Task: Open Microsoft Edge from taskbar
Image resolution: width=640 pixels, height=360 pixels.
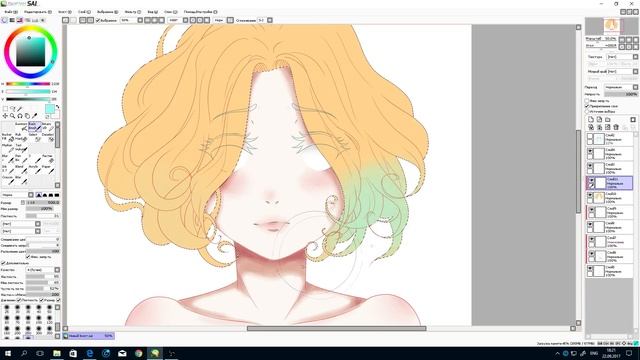Action: (x=89, y=353)
